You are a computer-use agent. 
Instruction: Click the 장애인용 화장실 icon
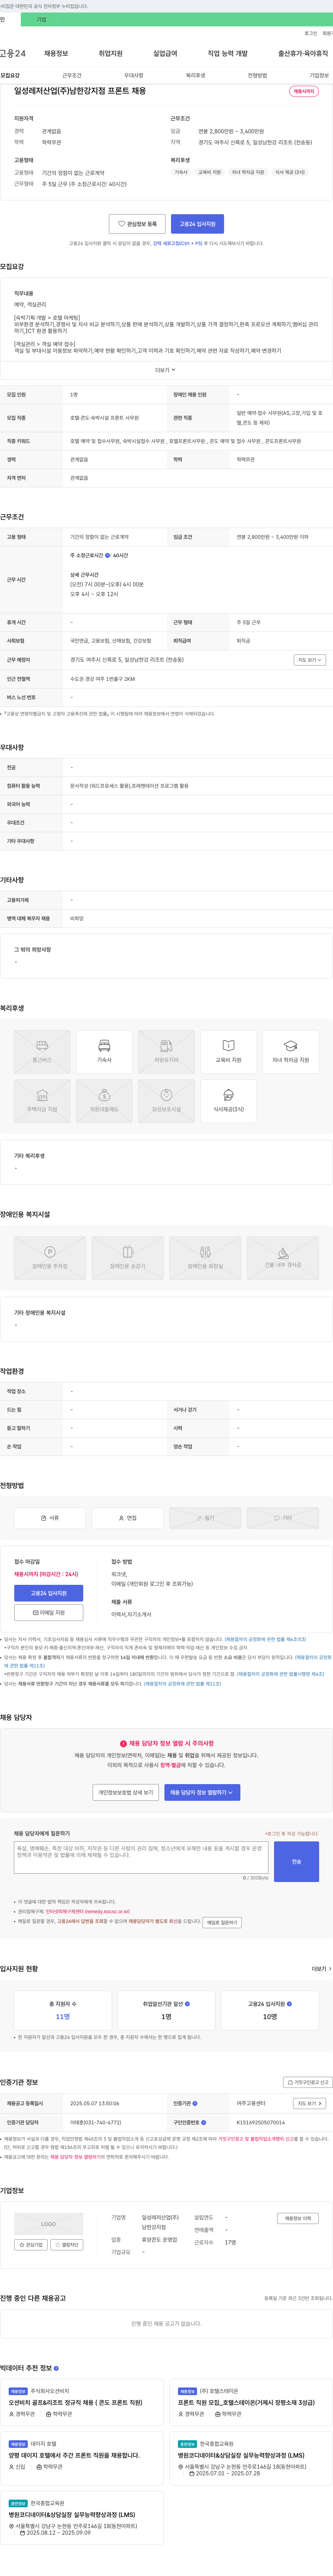[x=205, y=1258]
